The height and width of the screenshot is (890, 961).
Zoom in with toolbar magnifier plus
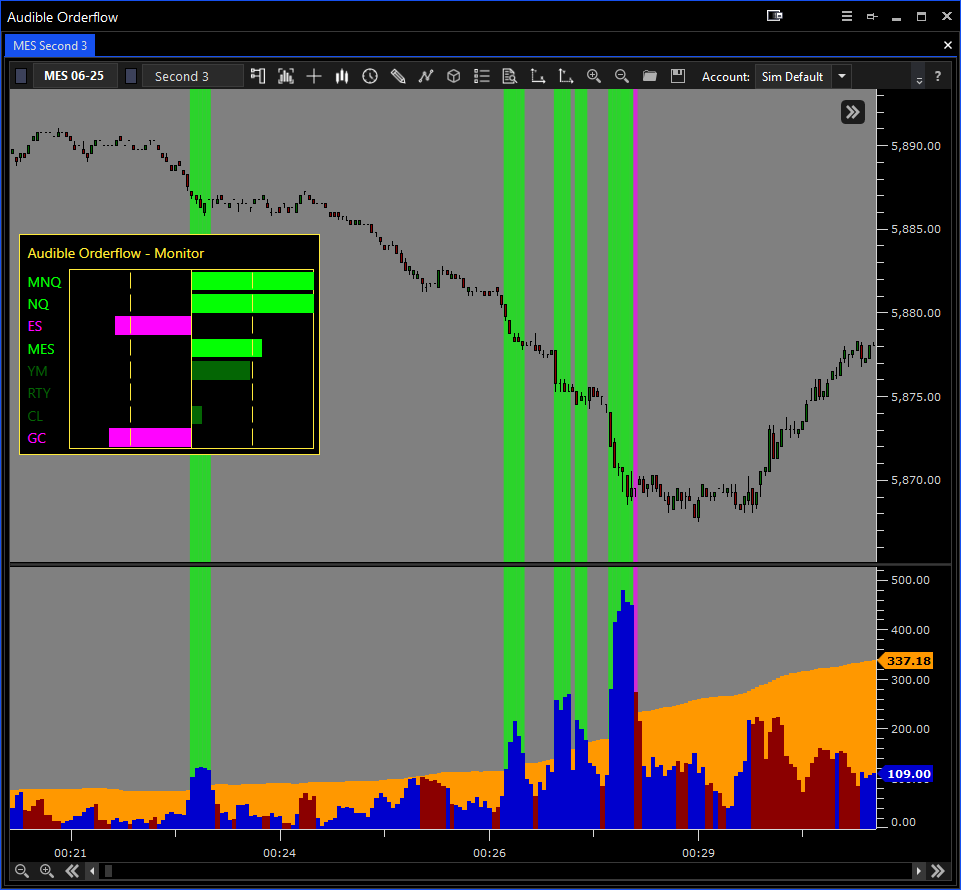(593, 76)
